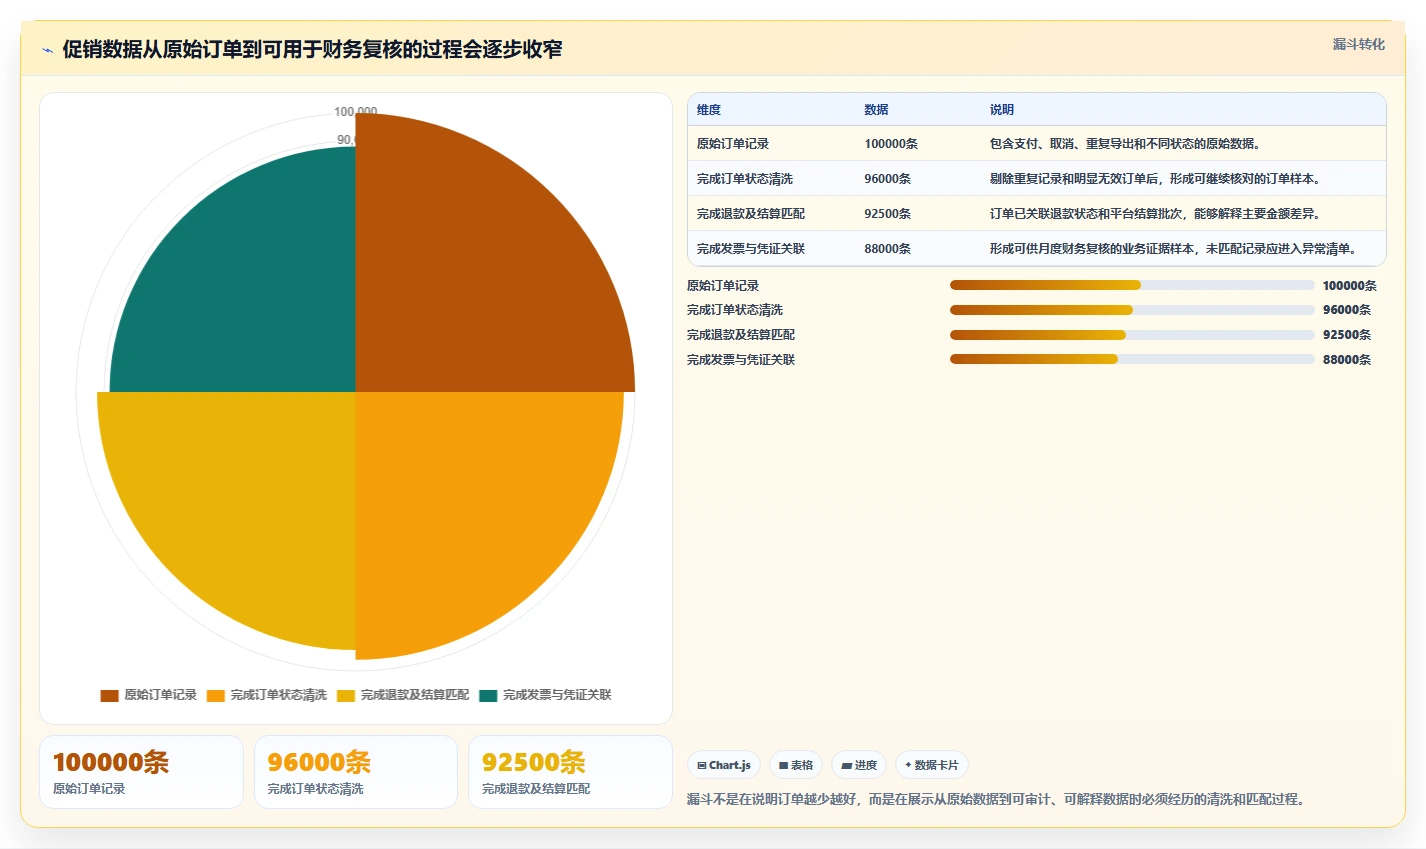Viewport: 1426px width, 849px height.
Task: Click the legend label 完成退款及结算匹配
Action: pyautogui.click(x=415, y=695)
